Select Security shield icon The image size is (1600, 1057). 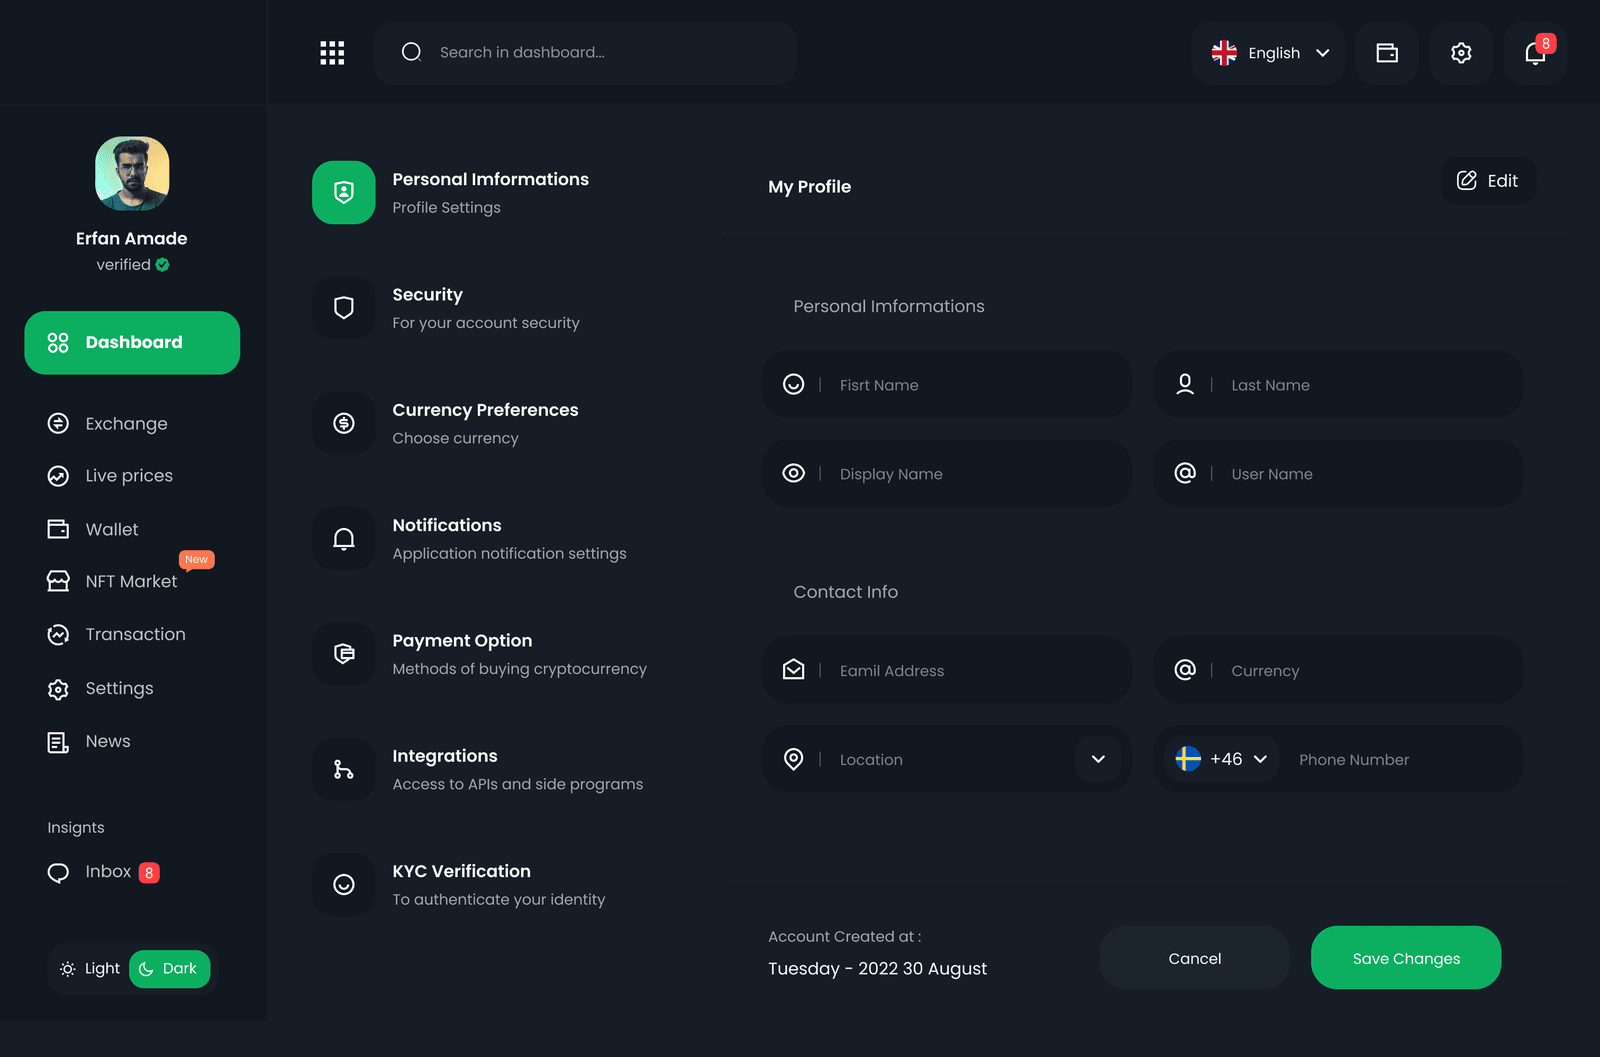coord(344,308)
